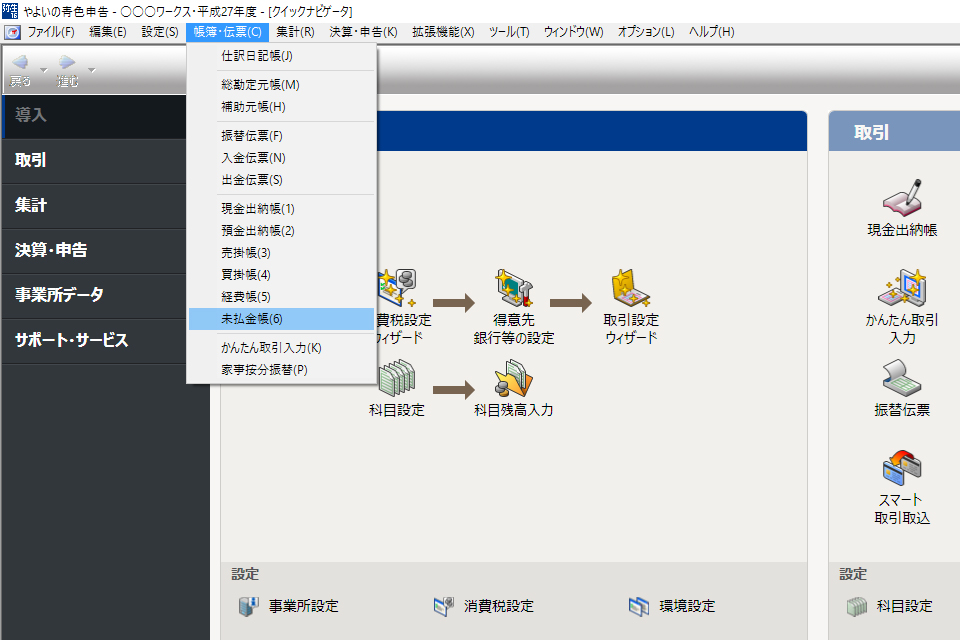The image size is (960, 640).
Task: Switch to the 取引 navigator section
Action: (94, 160)
